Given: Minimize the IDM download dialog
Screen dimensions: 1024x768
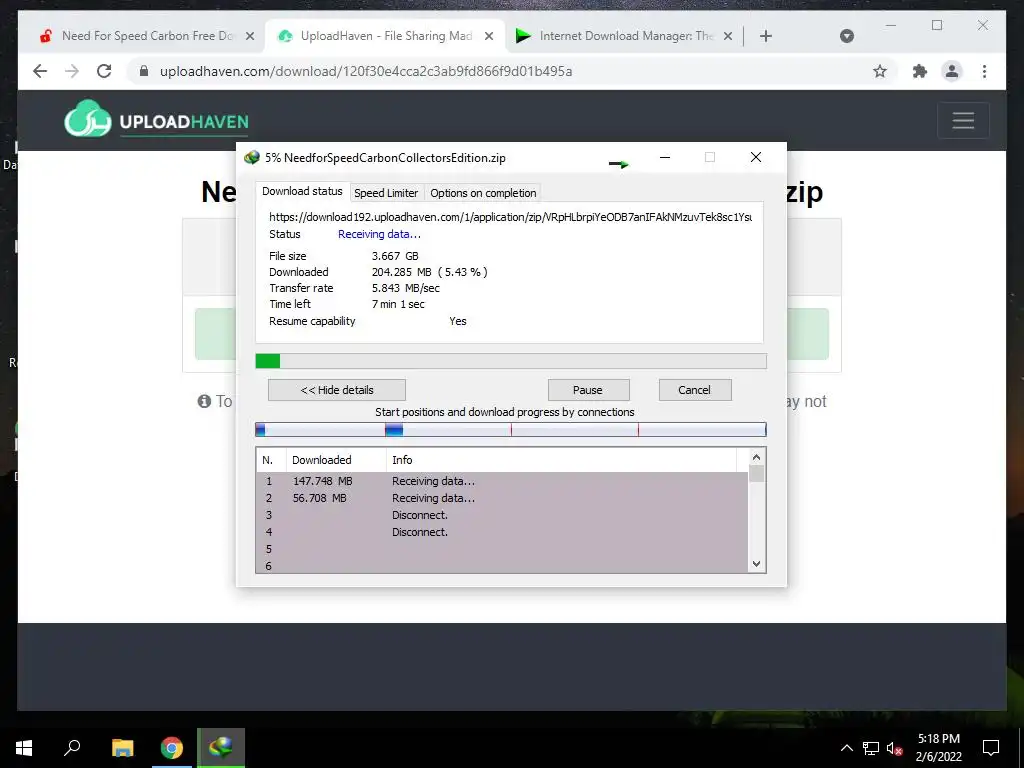Looking at the screenshot, I should click(x=665, y=157).
